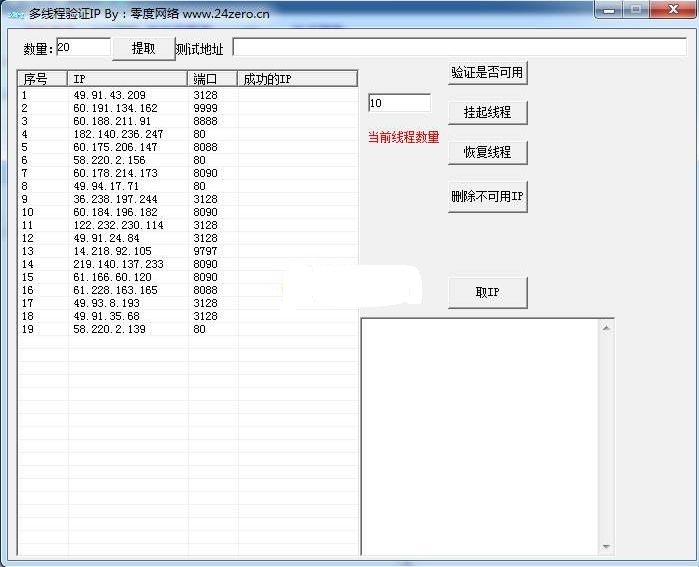Select row with IP 36.238.197.244
Screen dimensions: 699x567
pos(188,199)
